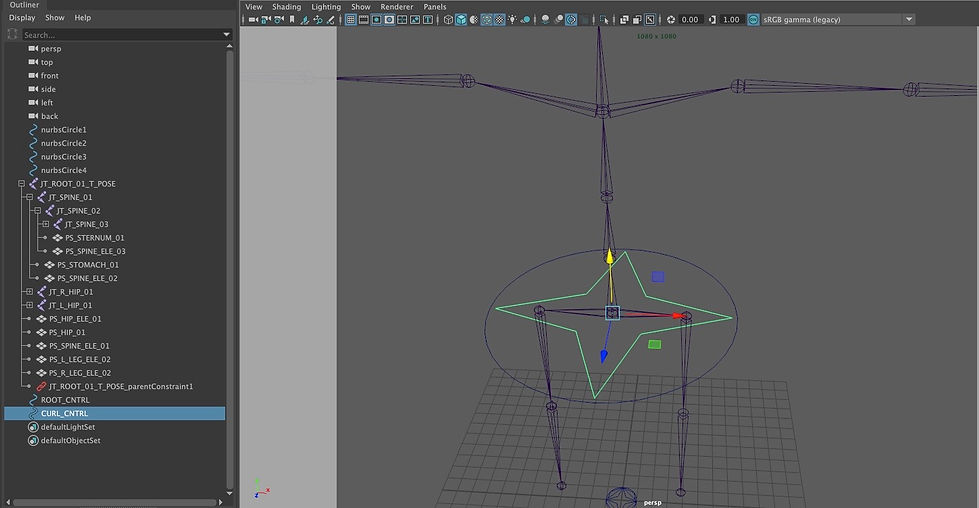Viewport: 979px width, 508px height.
Task: Select nurbsCircle3 in the Outliner
Action: (64, 157)
